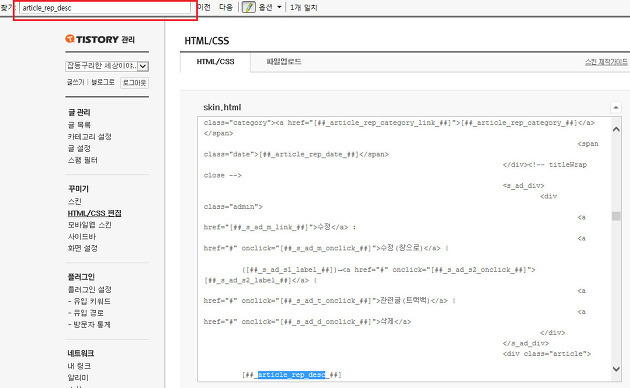Open 알리미 menu item

[x=78, y=377]
